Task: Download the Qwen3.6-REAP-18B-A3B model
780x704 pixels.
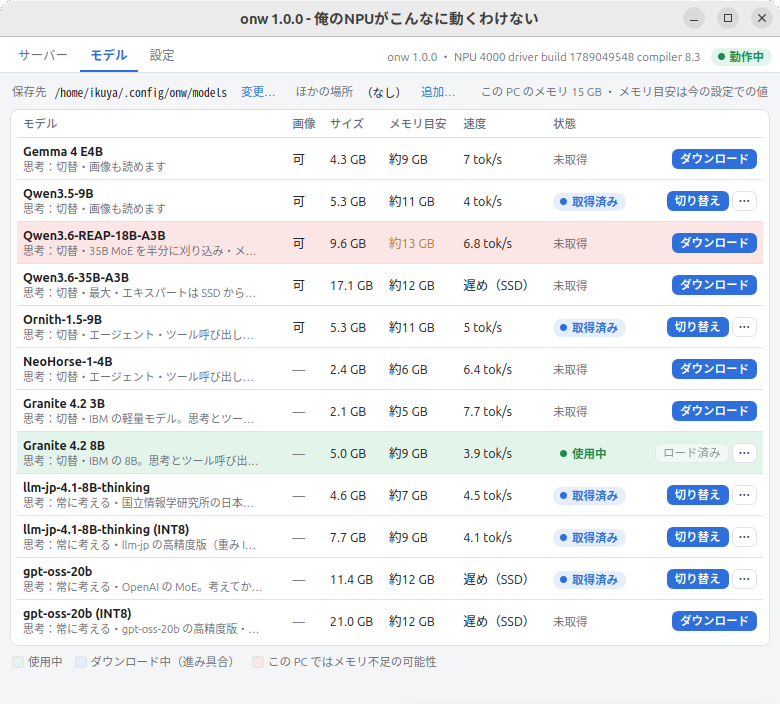Action: click(x=714, y=243)
